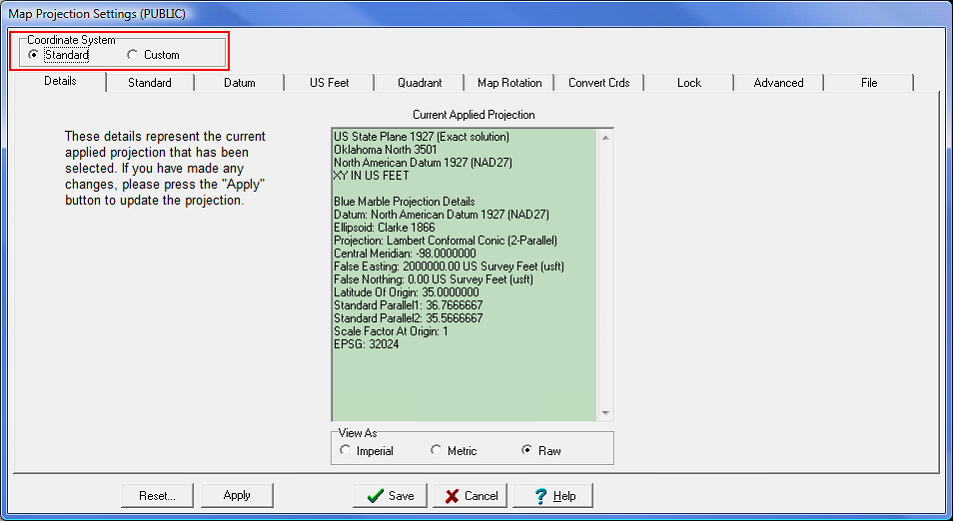
Task: Click Apply to update the projection
Action: click(237, 495)
